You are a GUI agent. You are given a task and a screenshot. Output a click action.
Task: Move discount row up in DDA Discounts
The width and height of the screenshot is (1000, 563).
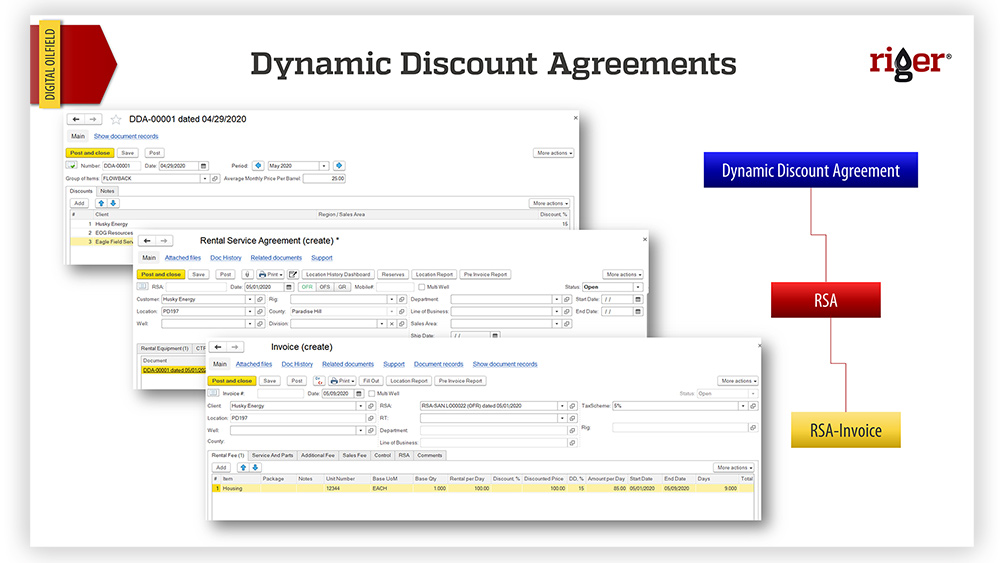[x=100, y=203]
